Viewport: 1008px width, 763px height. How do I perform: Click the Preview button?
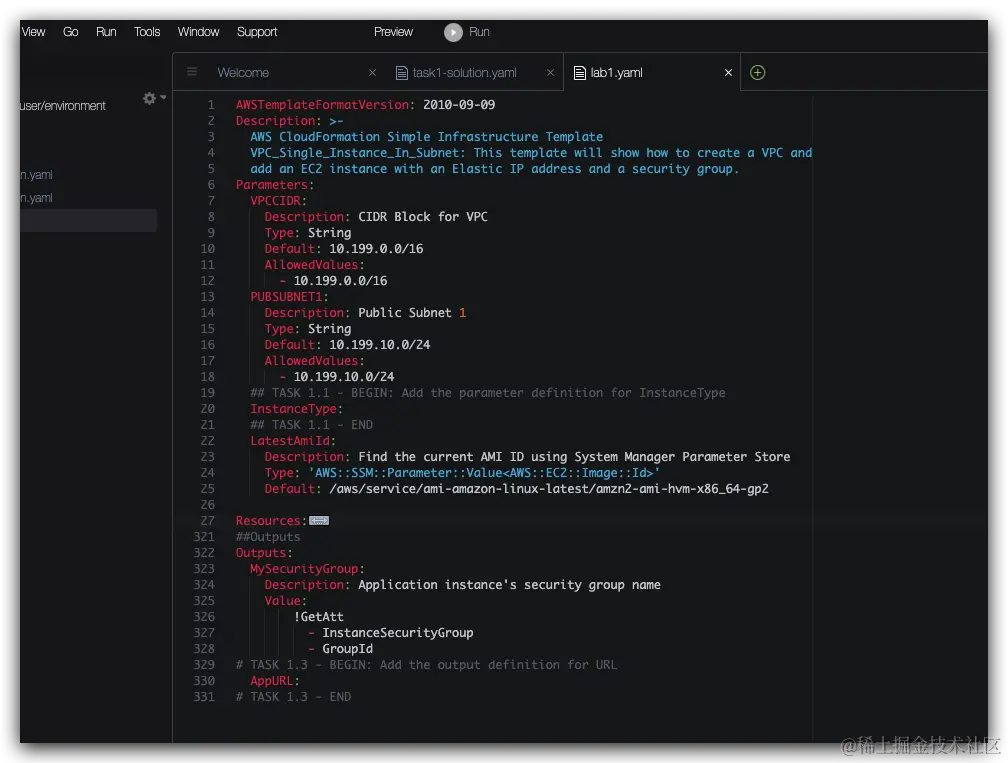click(x=393, y=31)
